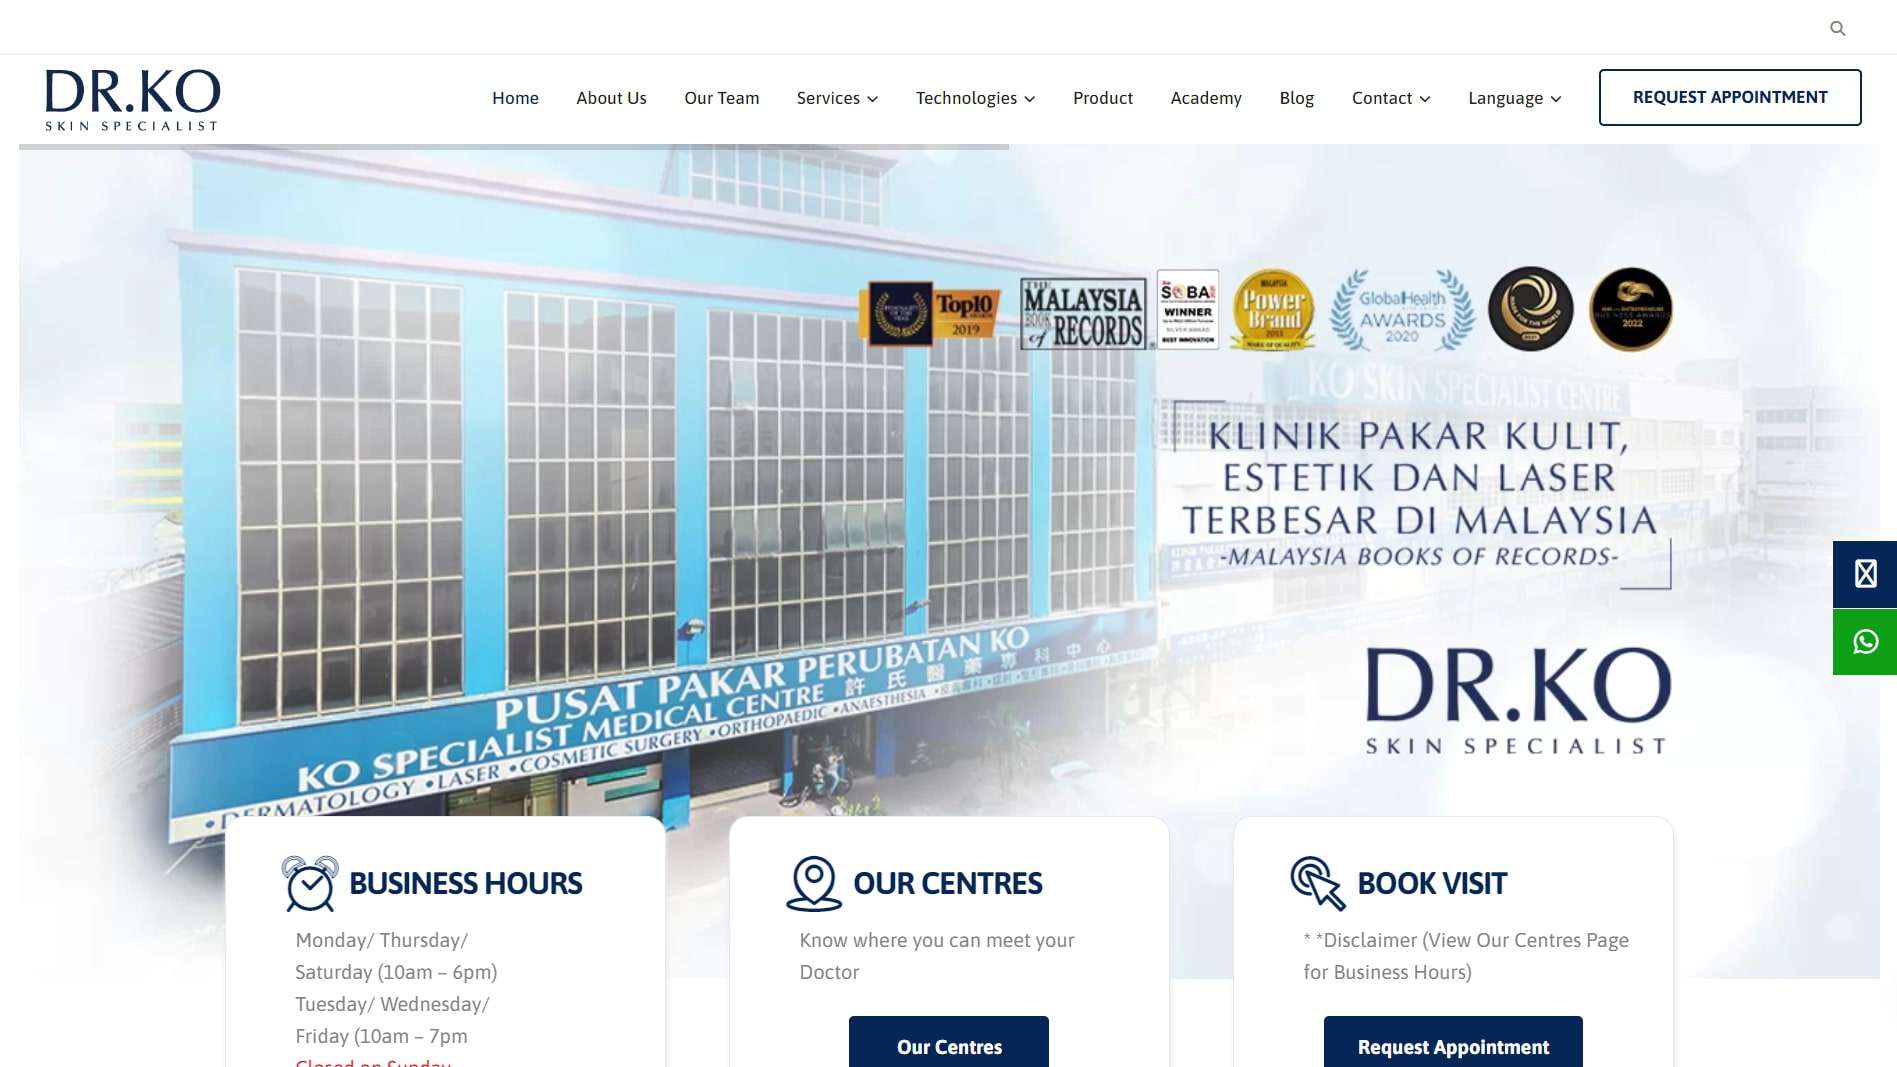Click the navy side tab icon above WhatsApp
Screen dimensions: 1897x1067
pyautogui.click(x=1865, y=574)
